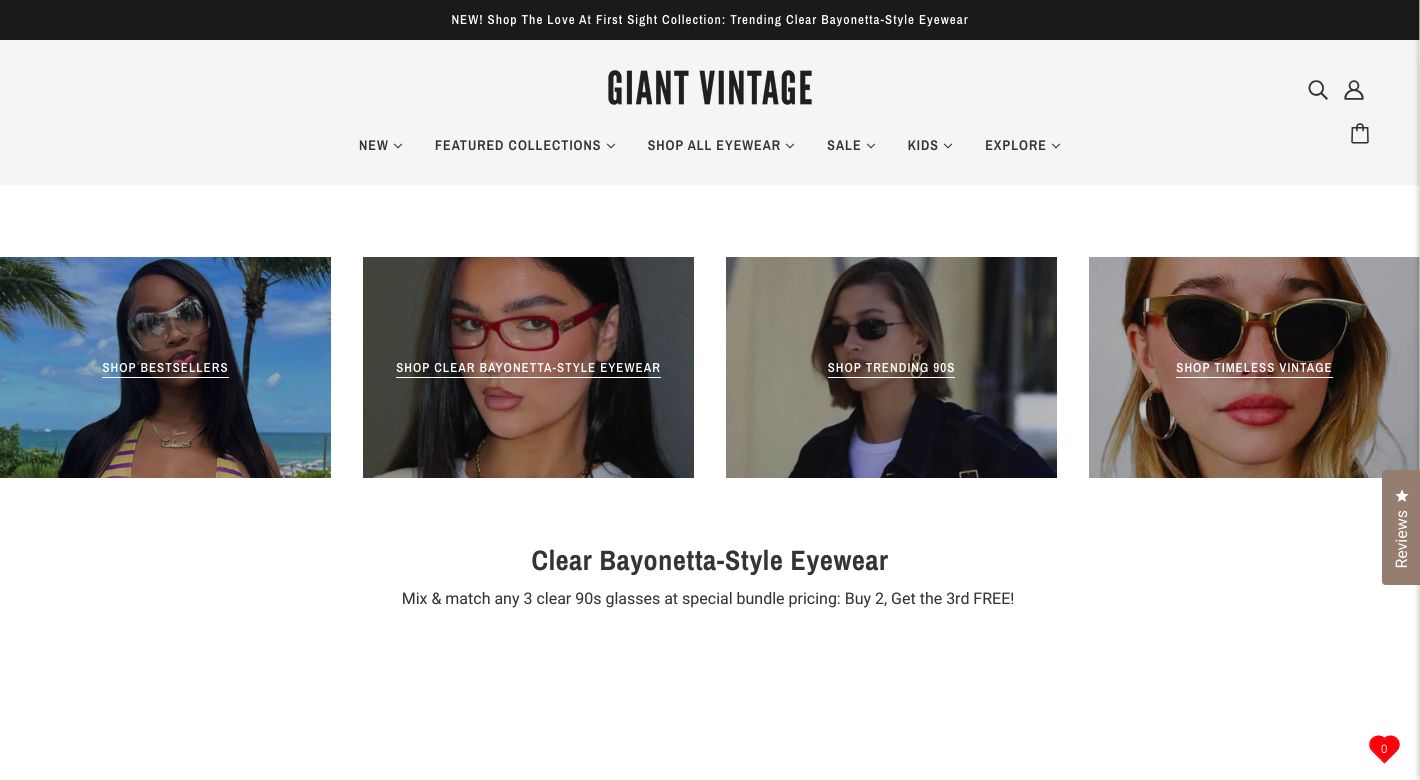Click the Giant Vintage logo

tap(710, 88)
